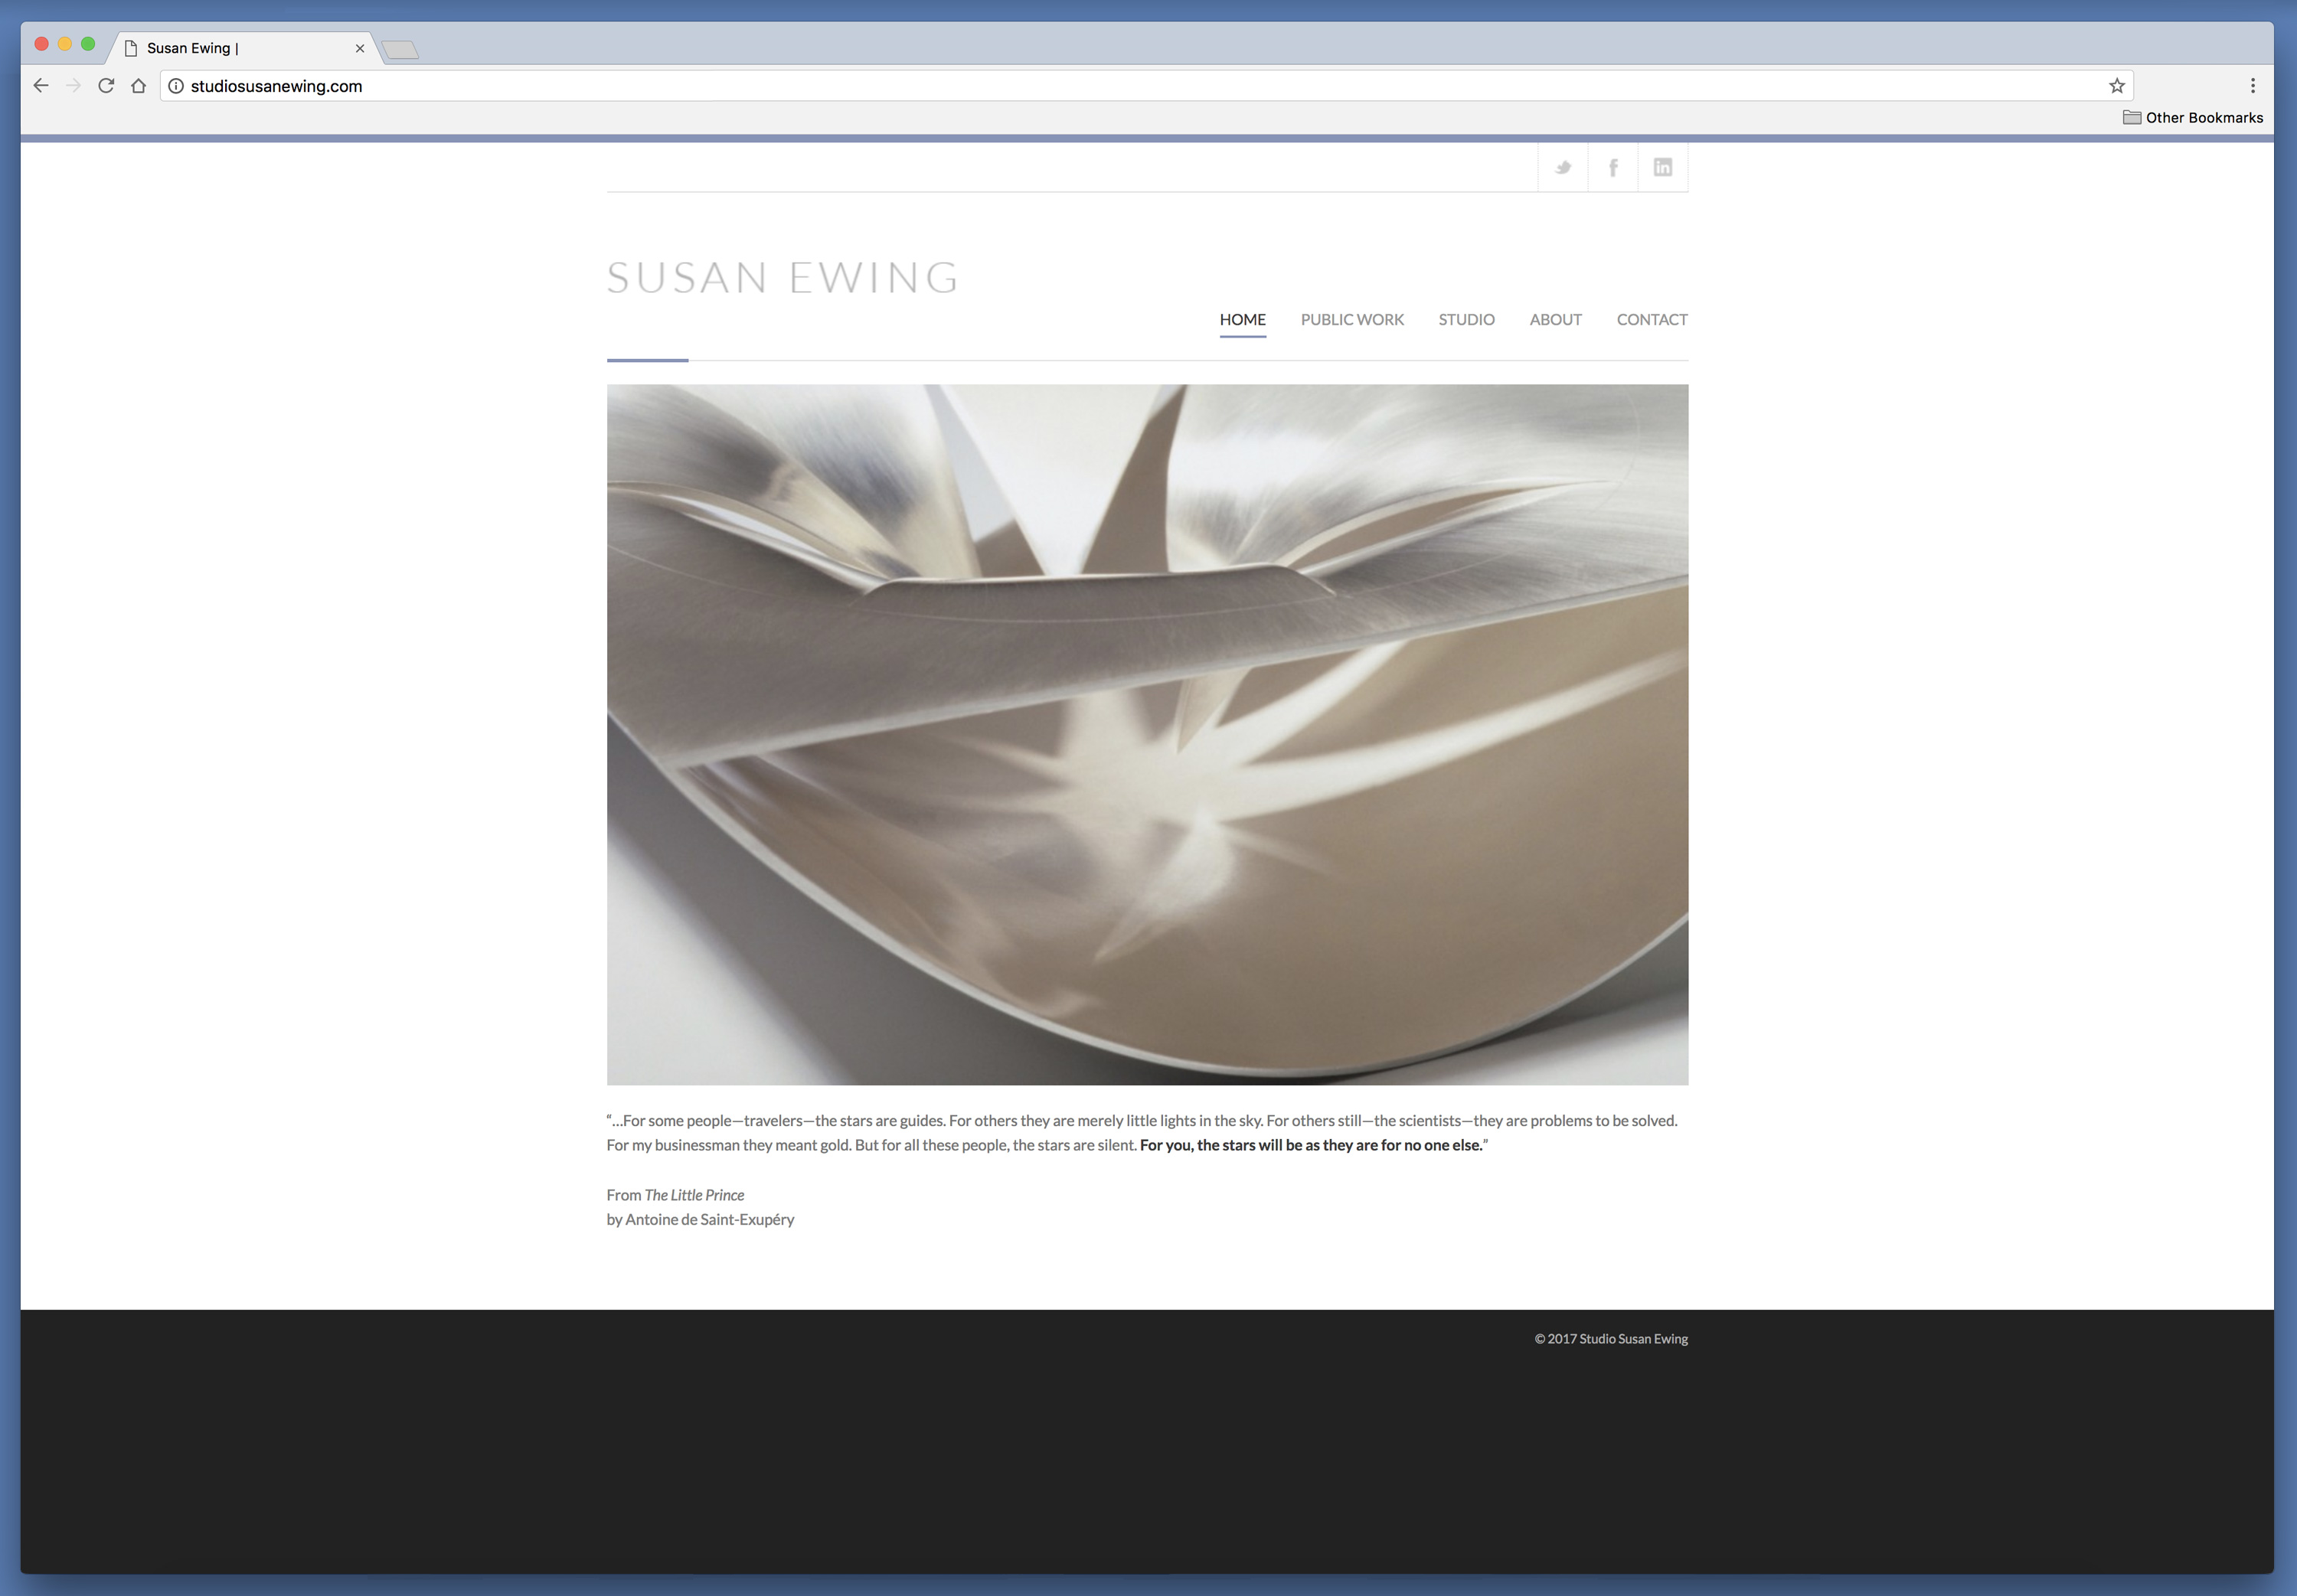Viewport: 2297px width, 1596px height.
Task: Open the Facebook social icon
Action: tap(1613, 167)
